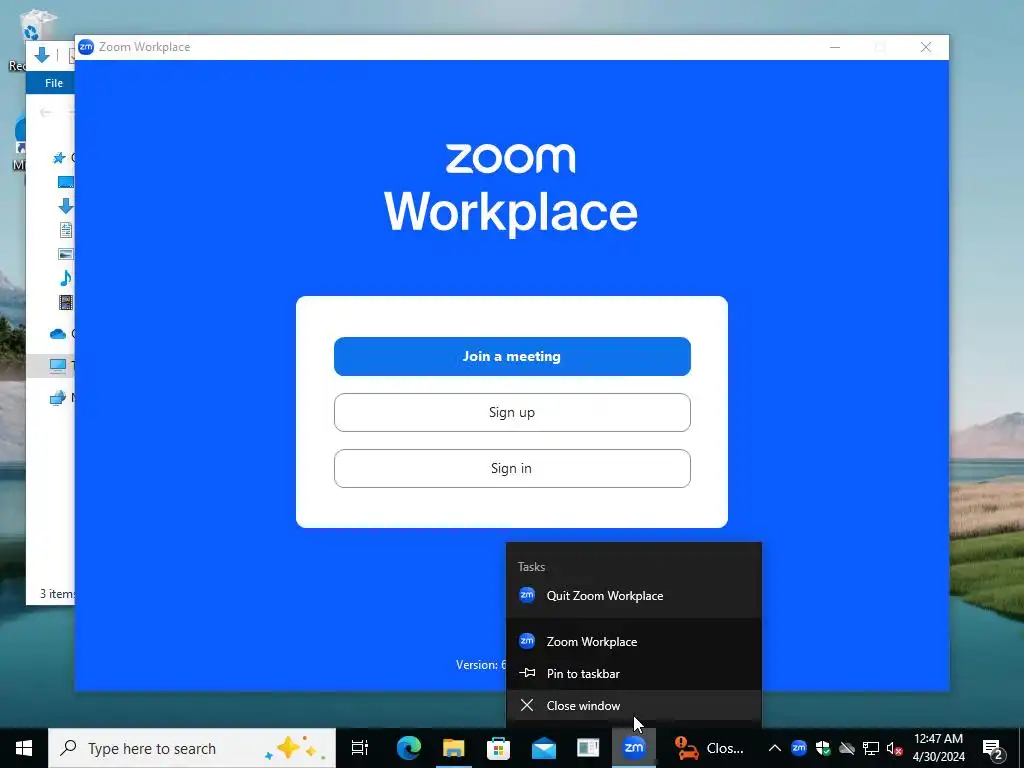Select Downloads arrow in File Explorer sidebar
The height and width of the screenshot is (768, 1024).
click(66, 206)
